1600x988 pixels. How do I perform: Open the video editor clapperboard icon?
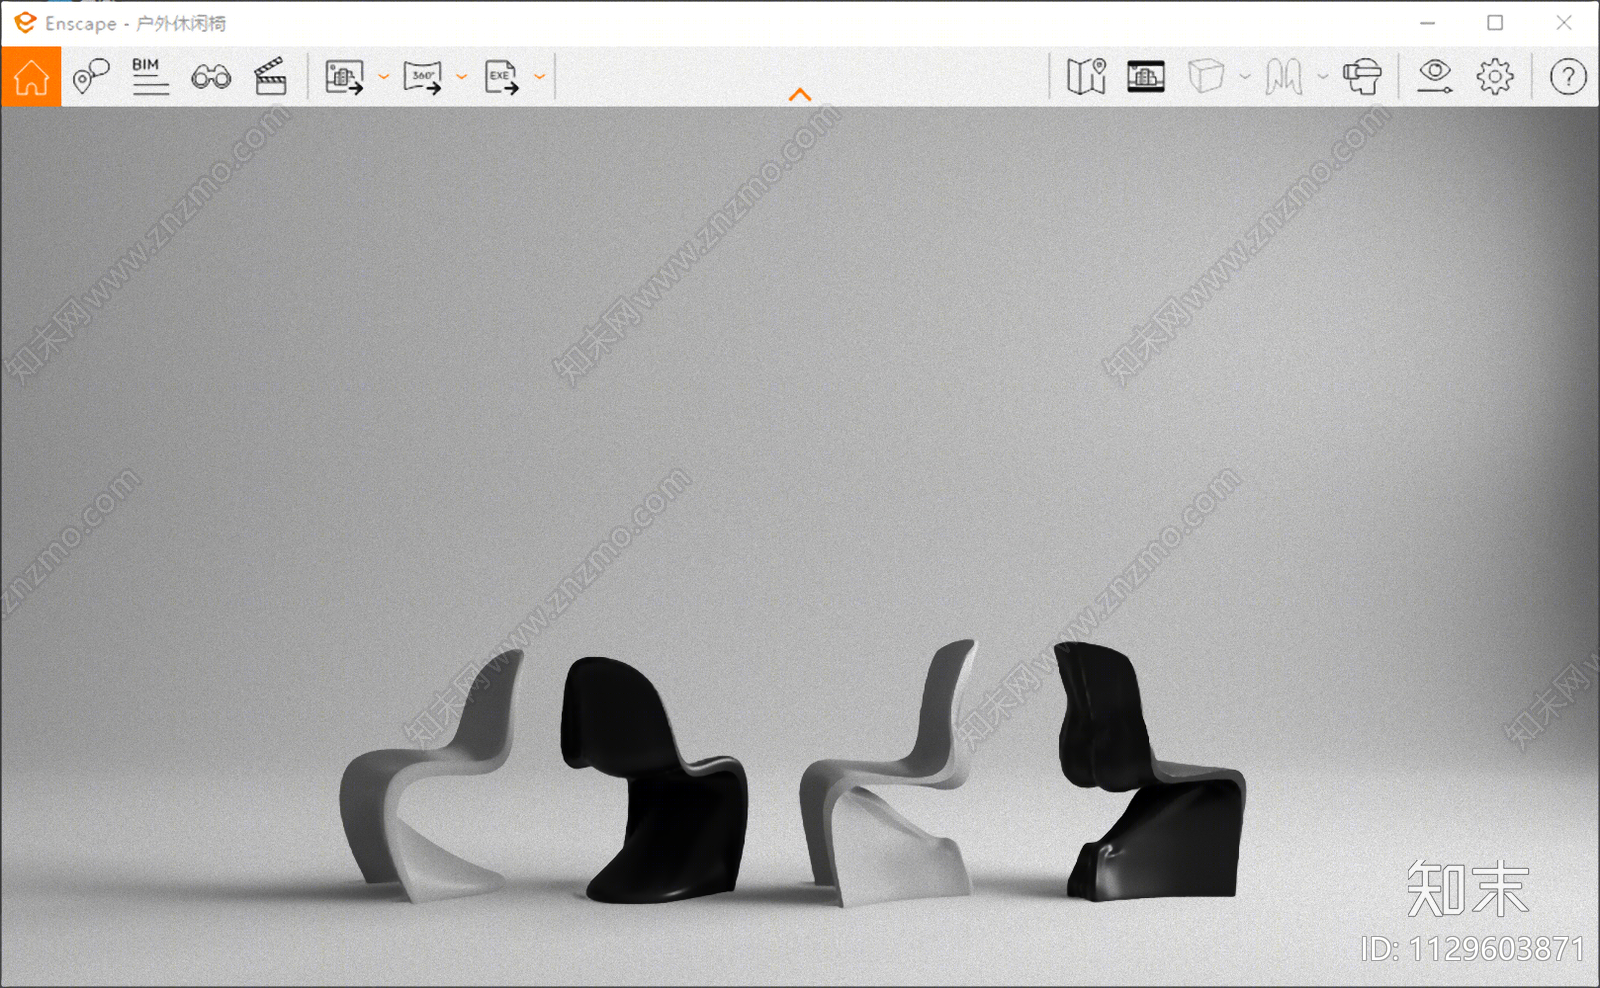click(270, 76)
